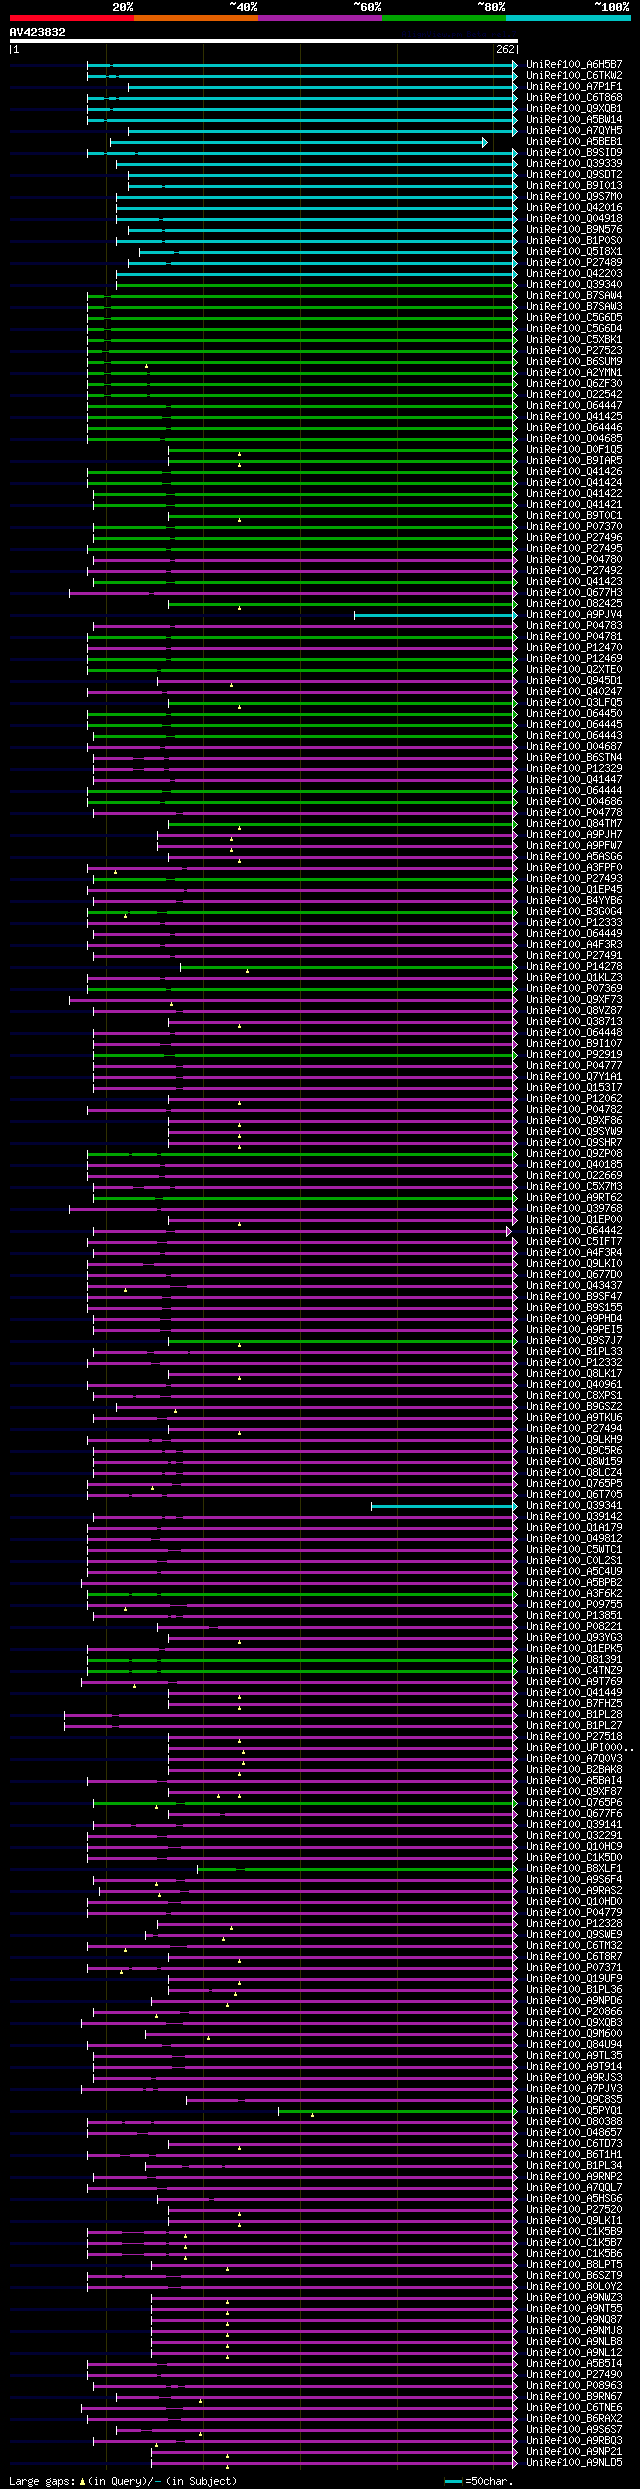
Task: Pick the red ~20% identity legend segment
Action: [71, 18]
